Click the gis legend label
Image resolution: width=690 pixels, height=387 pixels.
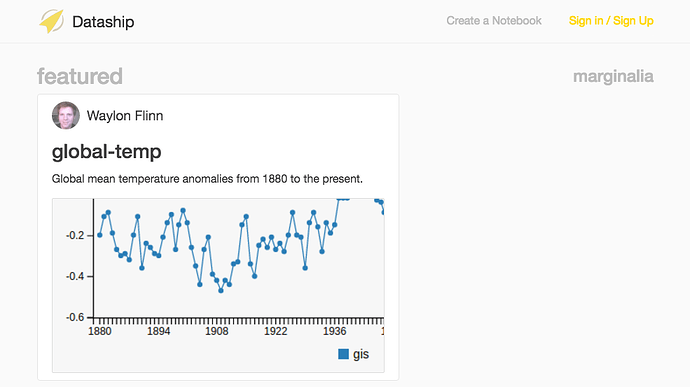point(361,354)
